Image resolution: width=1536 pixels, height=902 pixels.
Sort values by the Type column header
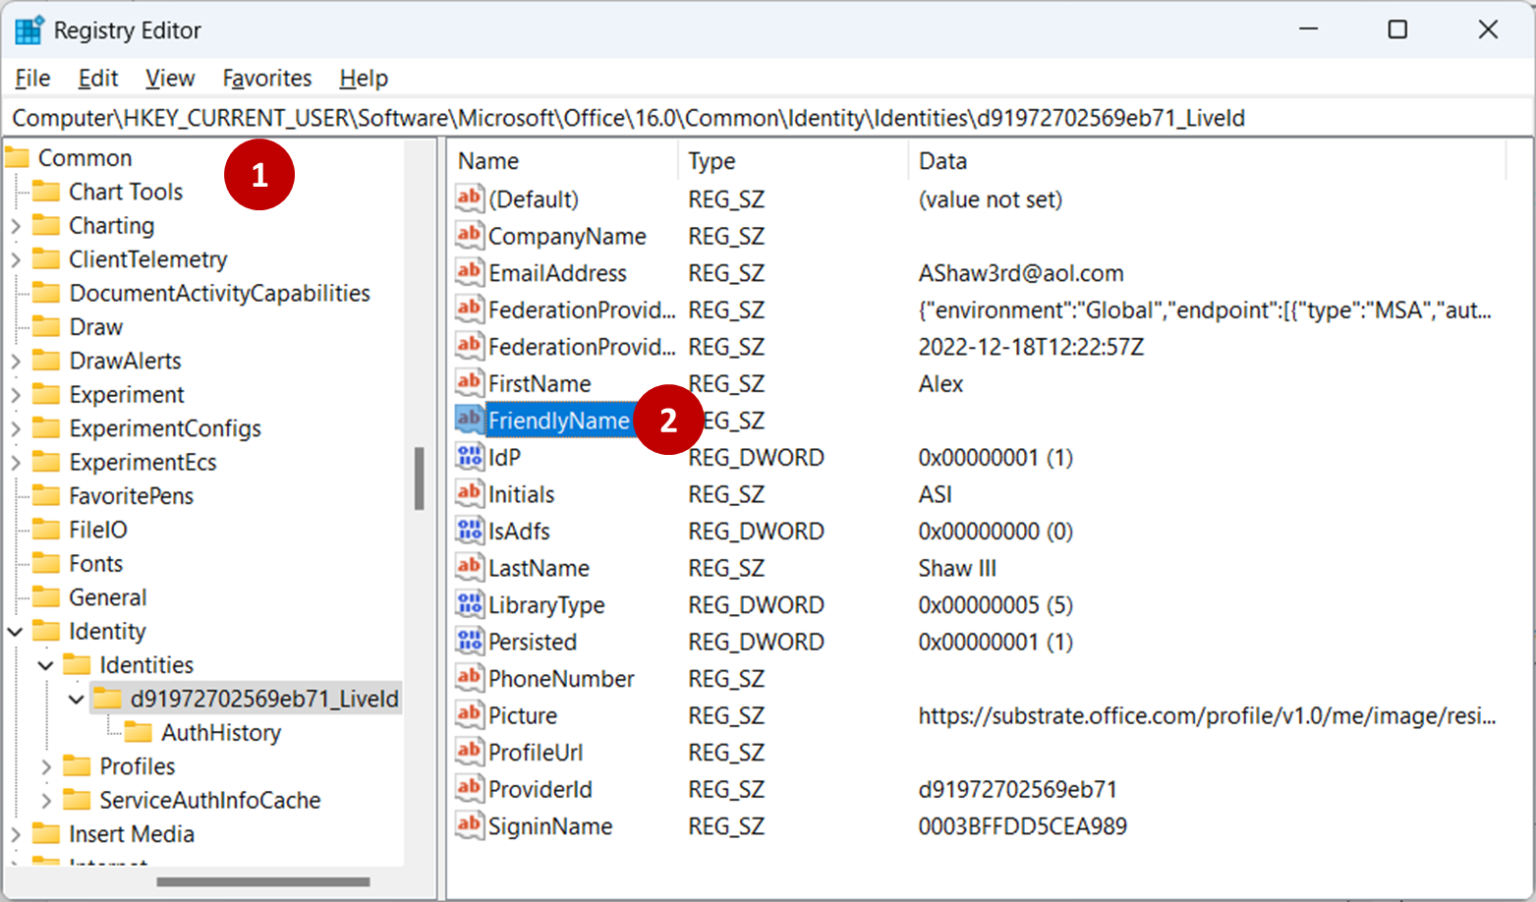790,160
